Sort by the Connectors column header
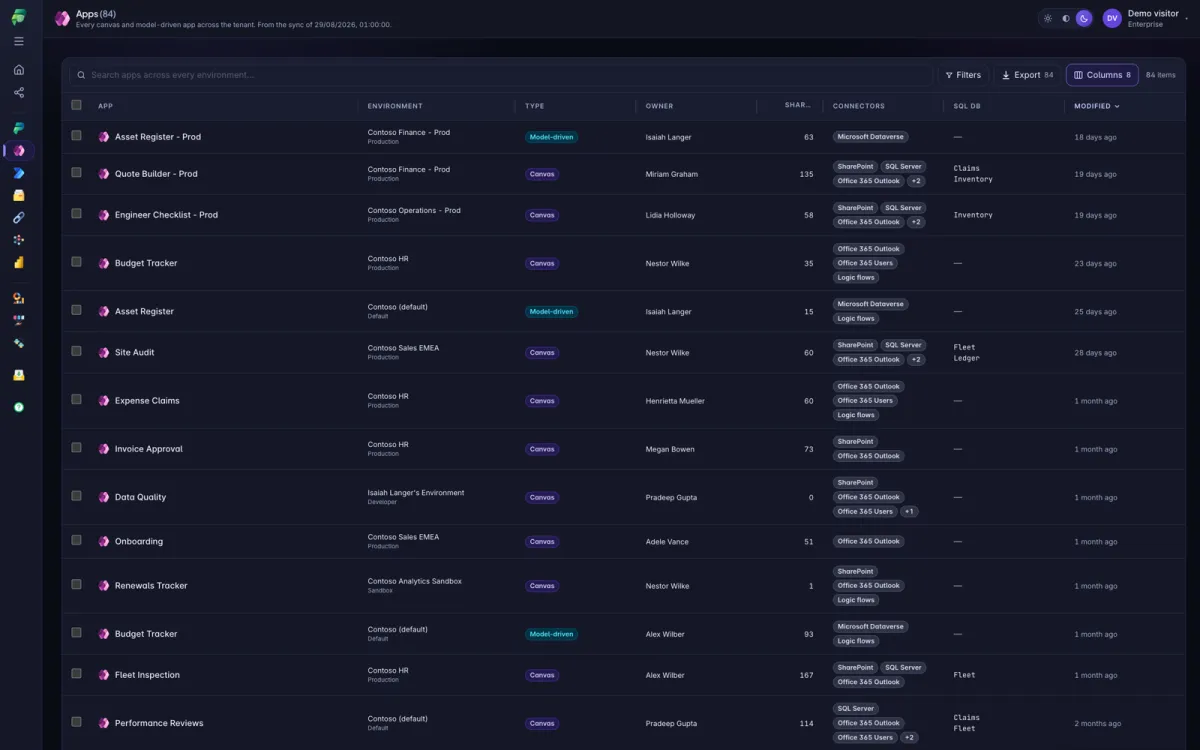Image resolution: width=1200 pixels, height=750 pixels. pyautogui.click(x=858, y=106)
